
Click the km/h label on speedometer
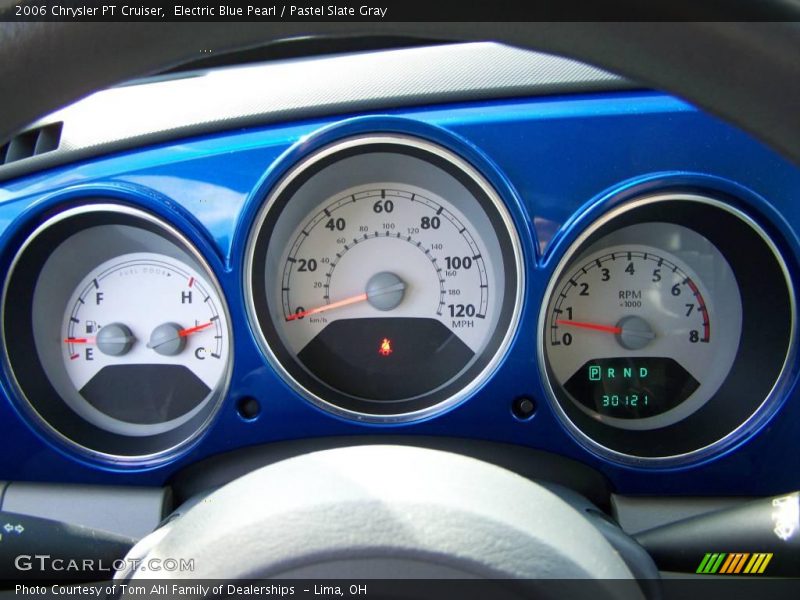318,320
